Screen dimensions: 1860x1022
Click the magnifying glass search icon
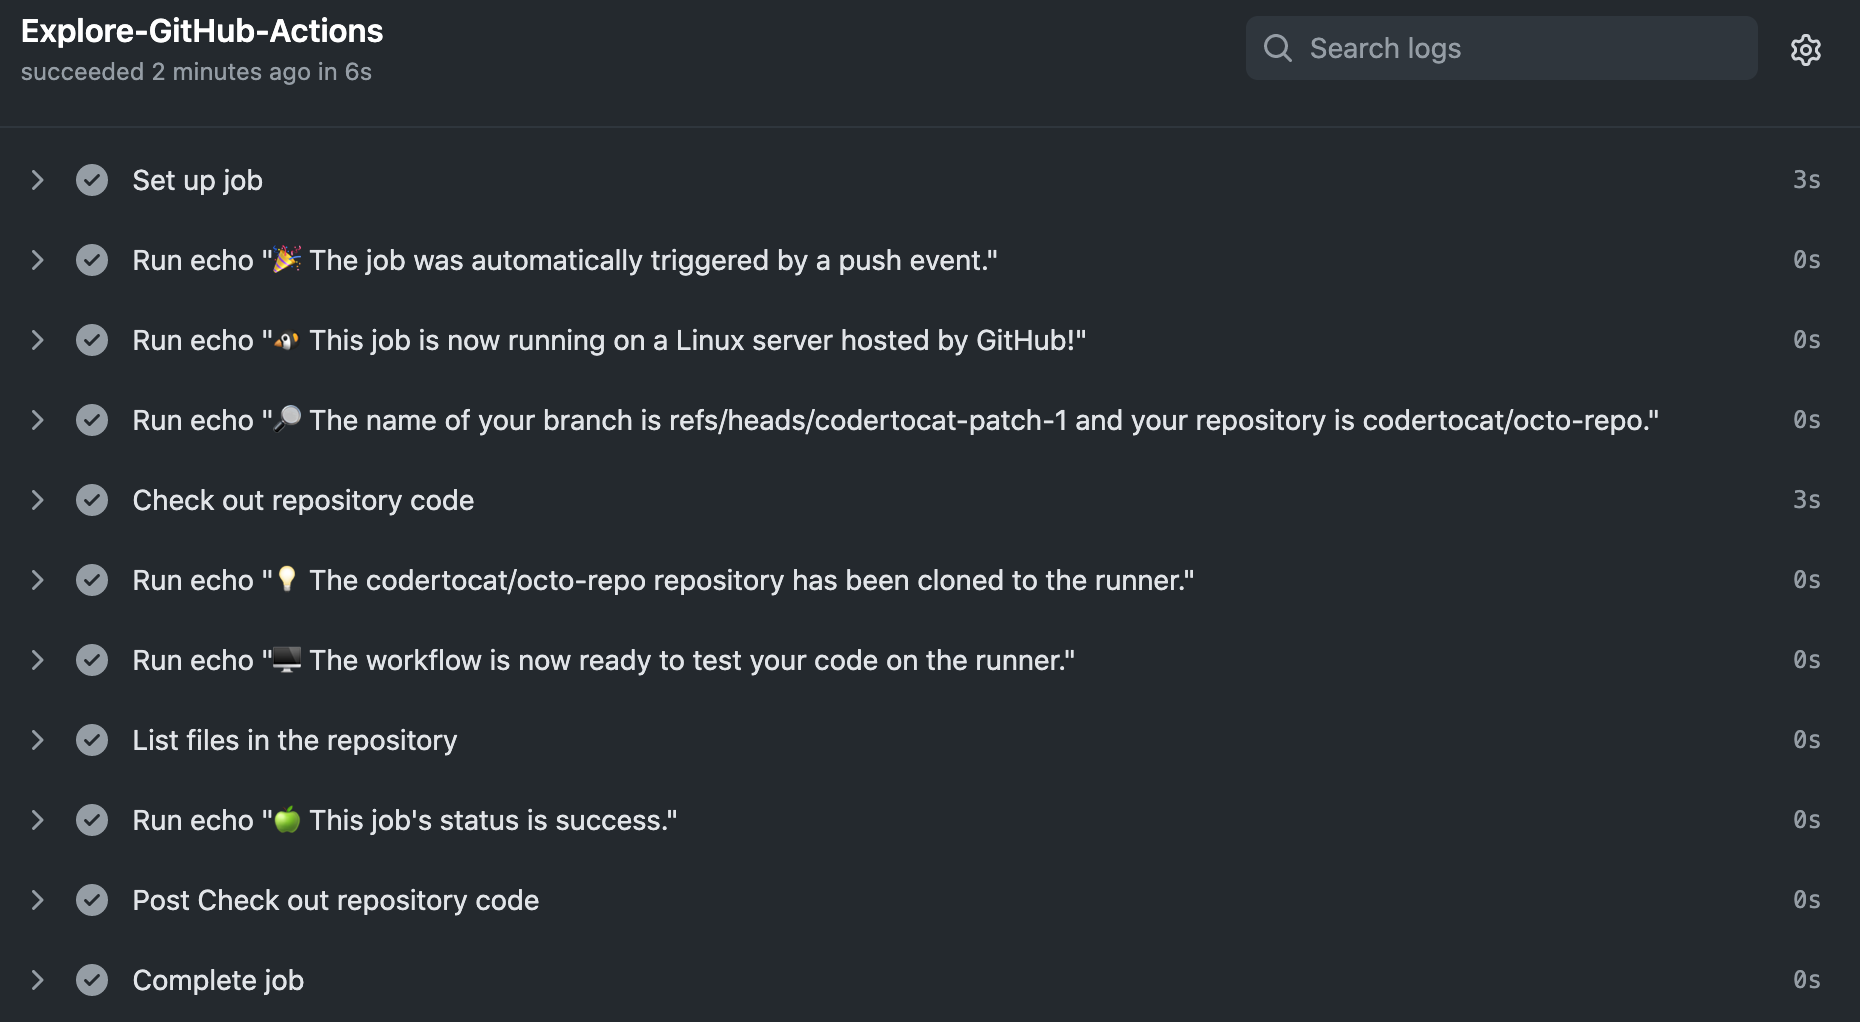coord(1277,47)
